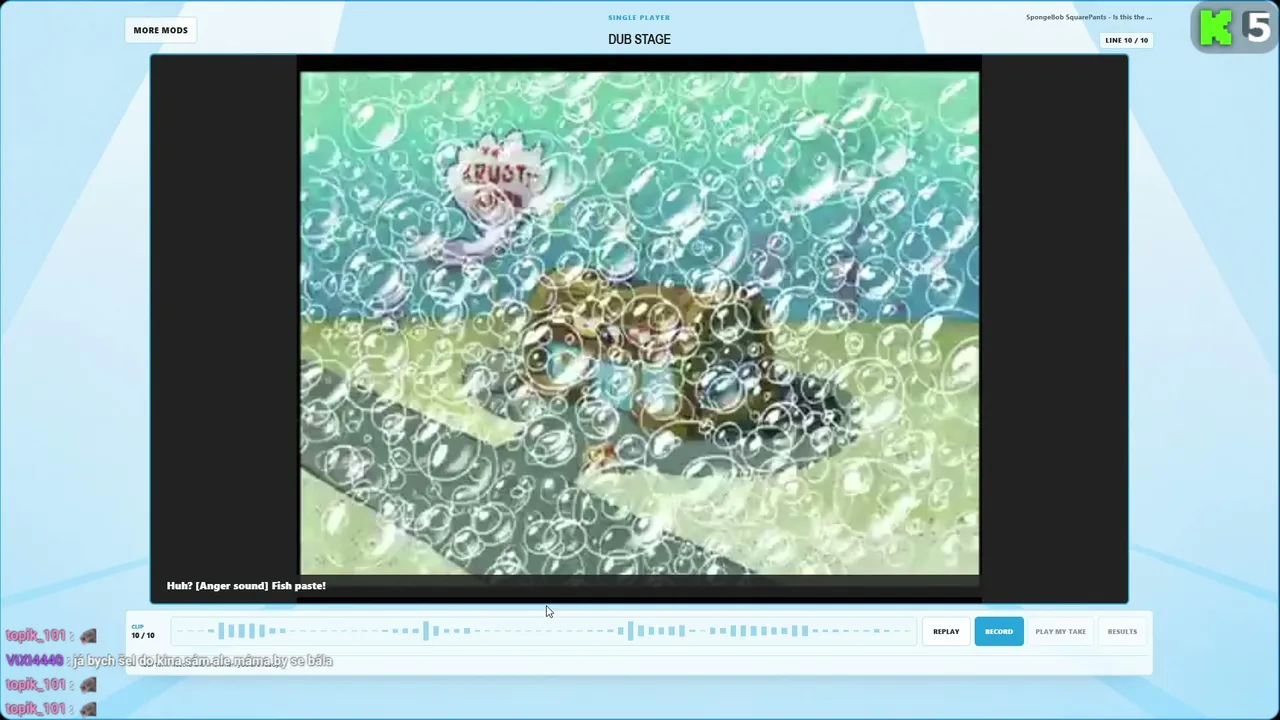1280x720 pixels.
Task: Click the "CLIP 10 / 10" indicator
Action: tap(143, 631)
